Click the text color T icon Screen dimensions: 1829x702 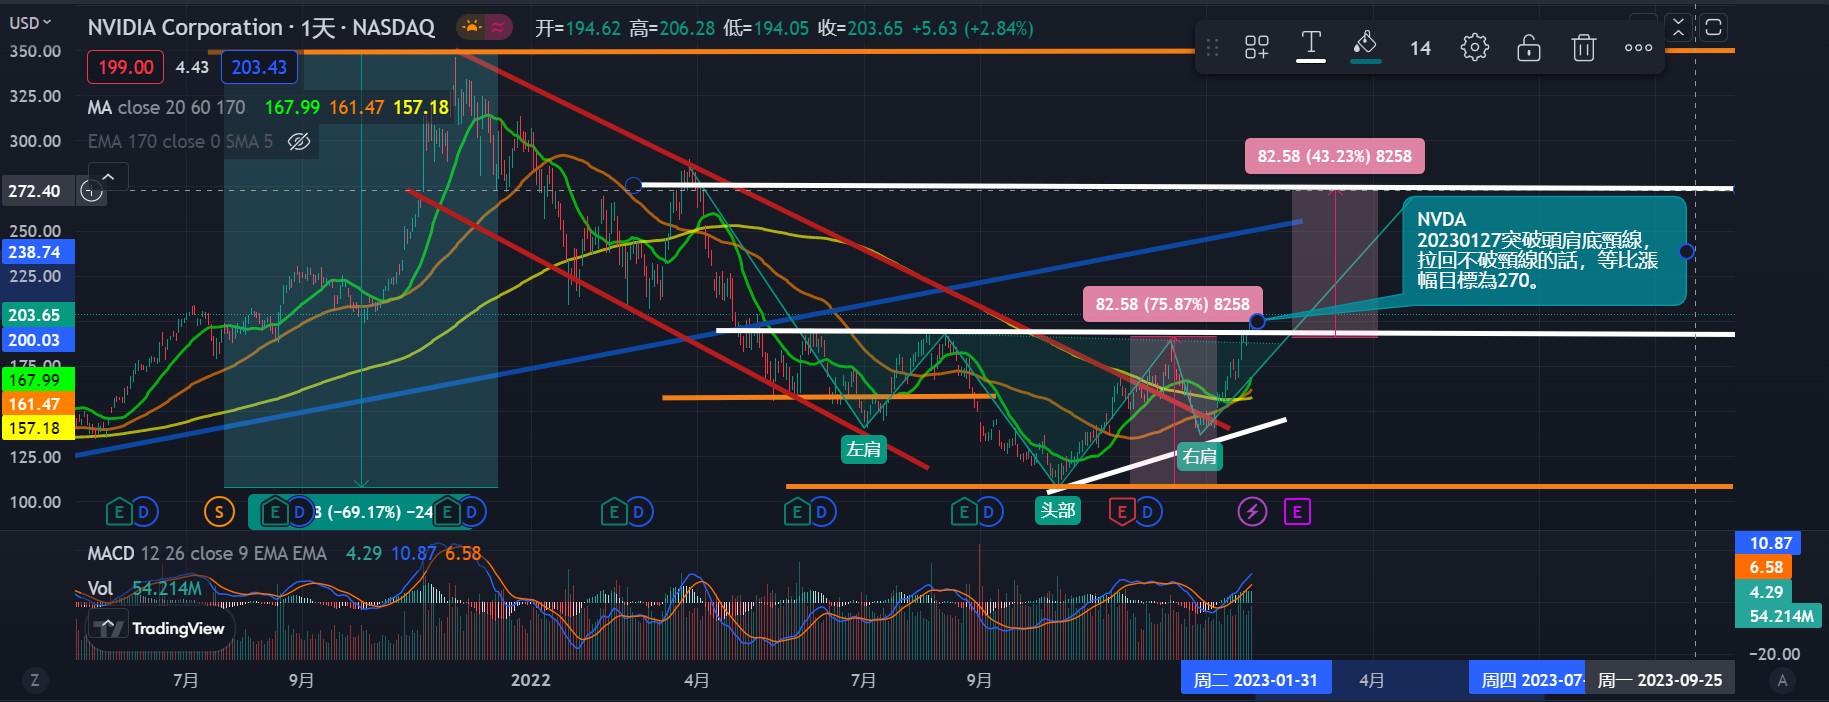click(x=1310, y=45)
